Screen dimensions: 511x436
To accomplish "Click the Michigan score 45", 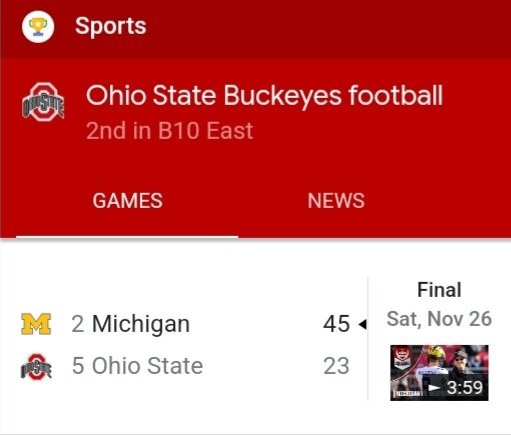I will 336,324.
